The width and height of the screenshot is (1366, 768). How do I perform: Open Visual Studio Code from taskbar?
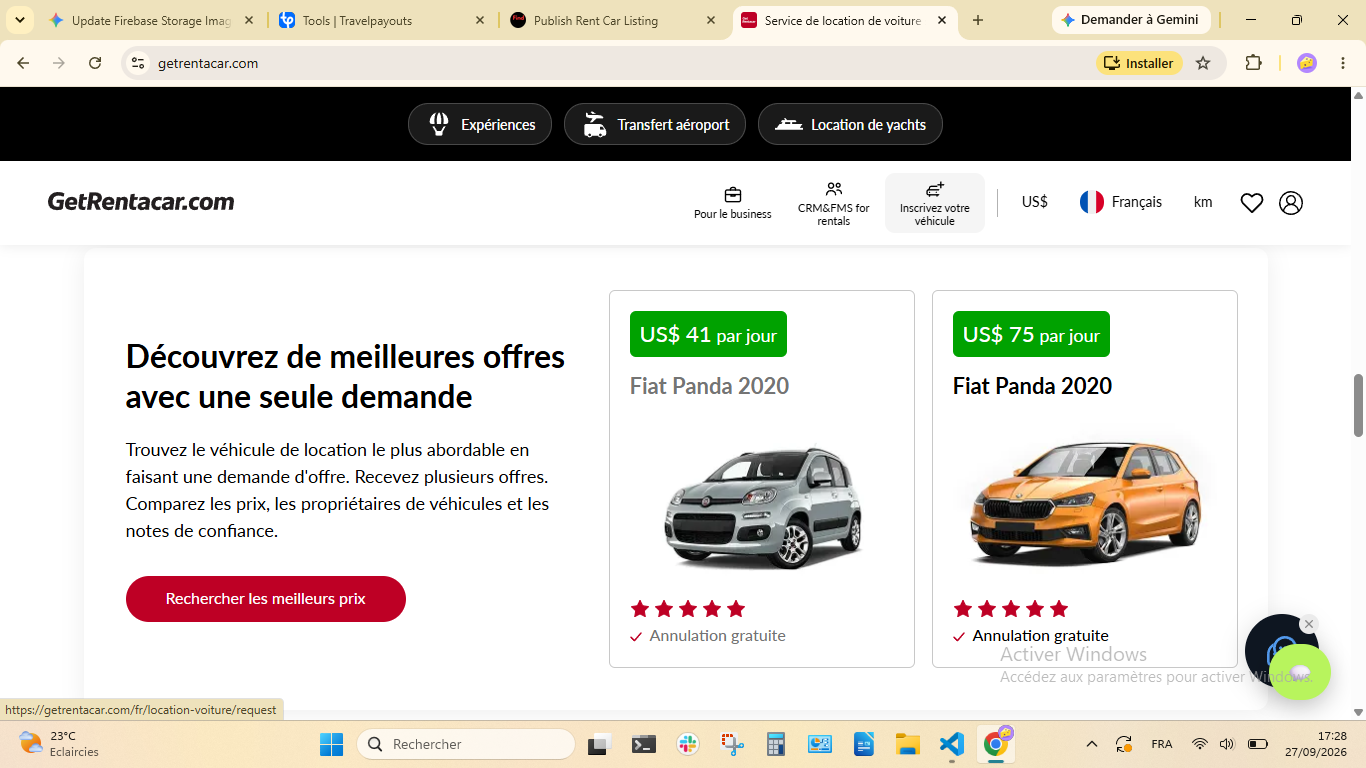[951, 744]
